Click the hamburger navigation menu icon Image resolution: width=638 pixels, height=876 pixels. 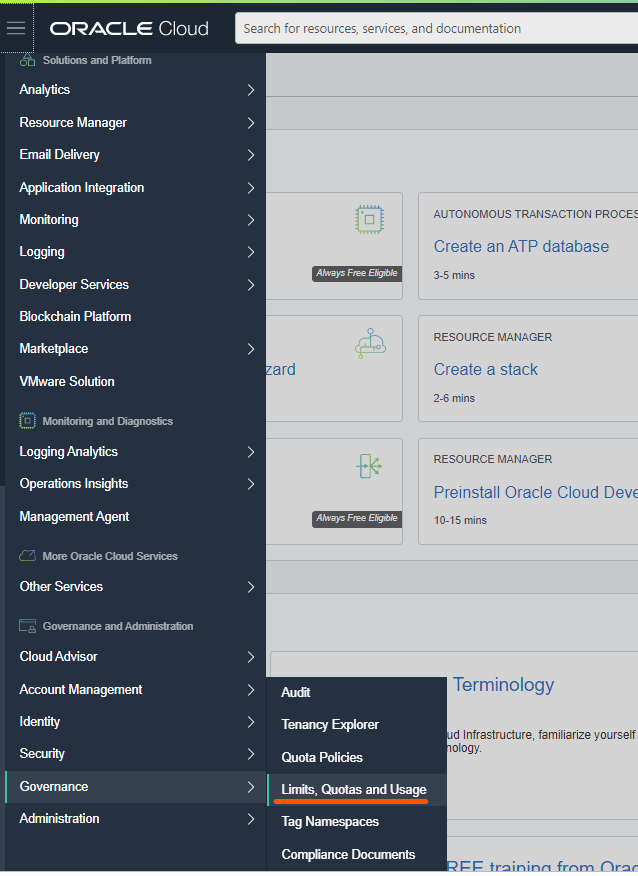16,28
